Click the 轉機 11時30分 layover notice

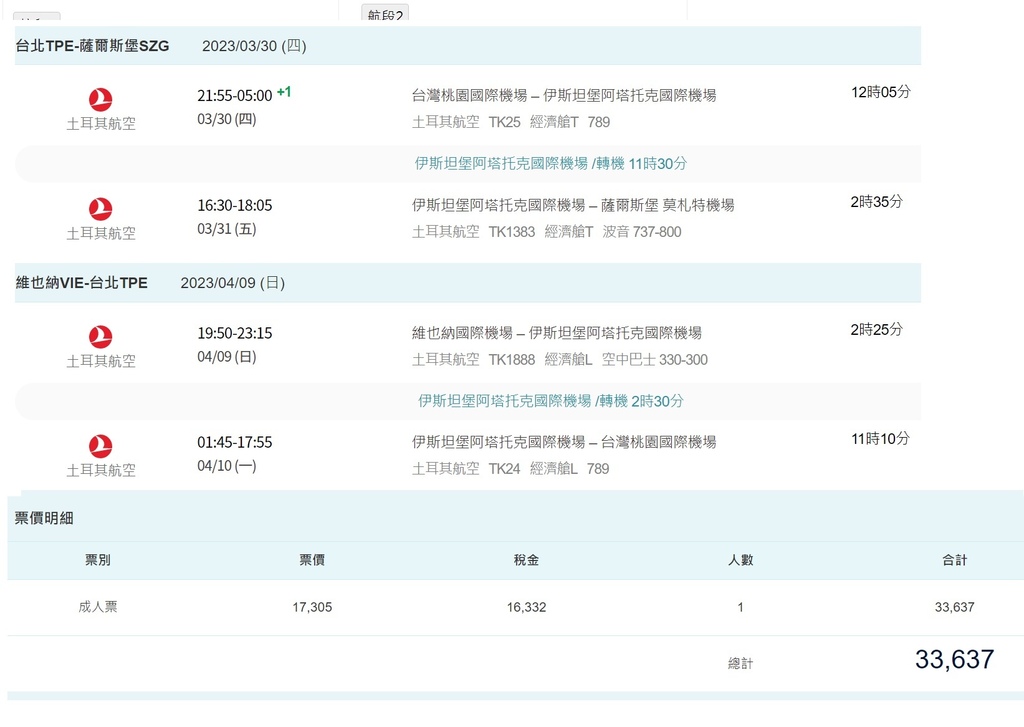551,163
